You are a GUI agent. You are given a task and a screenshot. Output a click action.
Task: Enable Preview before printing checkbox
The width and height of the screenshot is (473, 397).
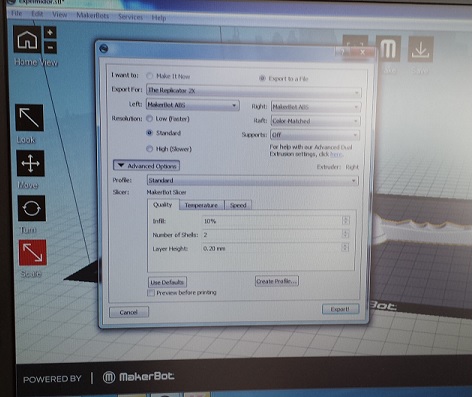[x=151, y=293]
